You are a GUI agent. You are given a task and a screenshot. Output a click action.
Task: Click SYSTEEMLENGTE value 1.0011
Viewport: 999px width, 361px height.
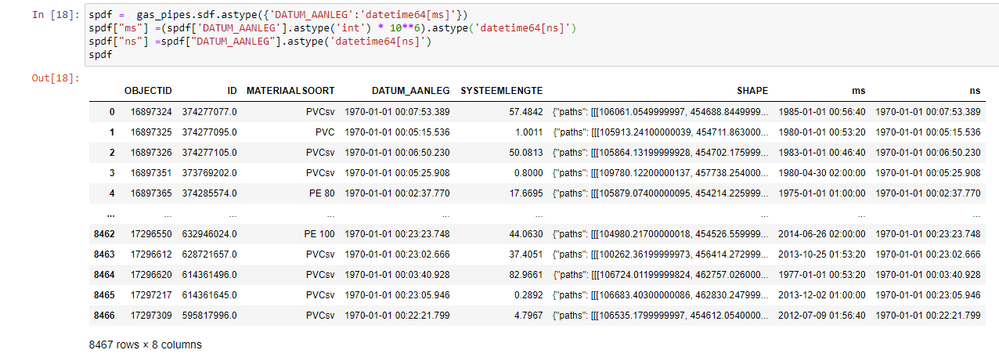pyautogui.click(x=529, y=132)
